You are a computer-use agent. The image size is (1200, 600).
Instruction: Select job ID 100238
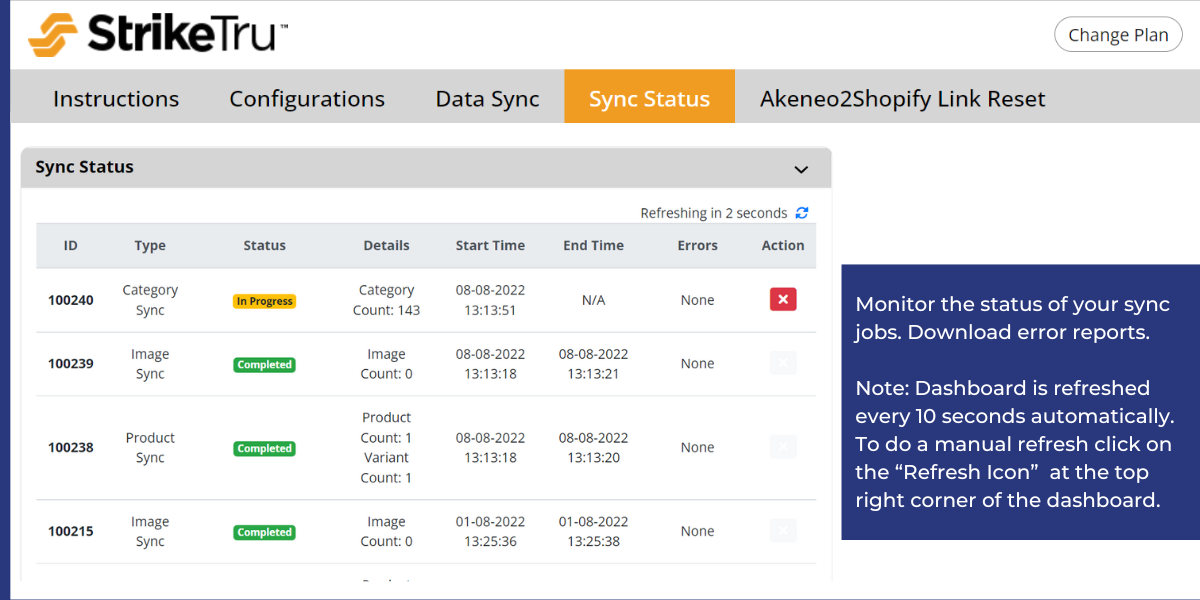point(71,448)
